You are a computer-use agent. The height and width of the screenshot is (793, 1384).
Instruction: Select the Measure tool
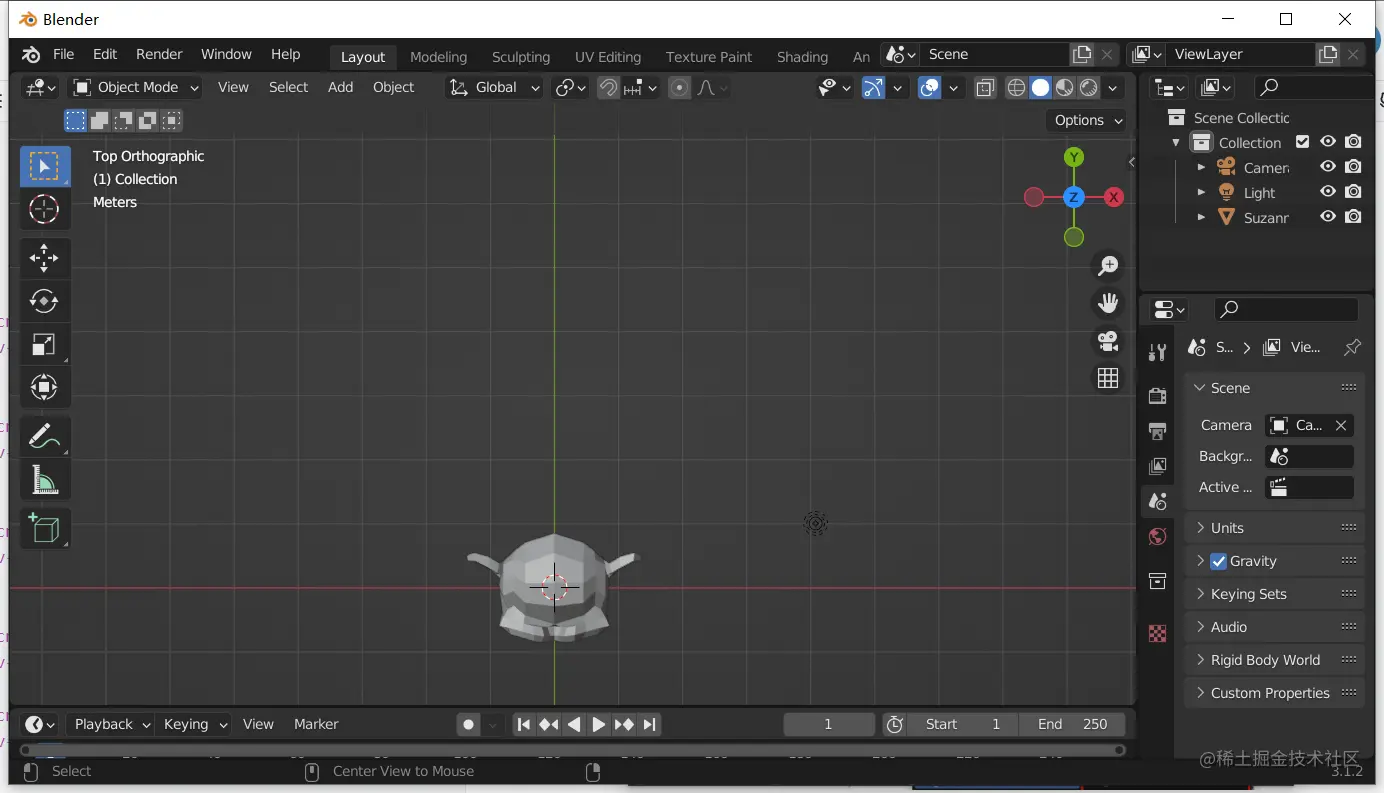coord(45,480)
